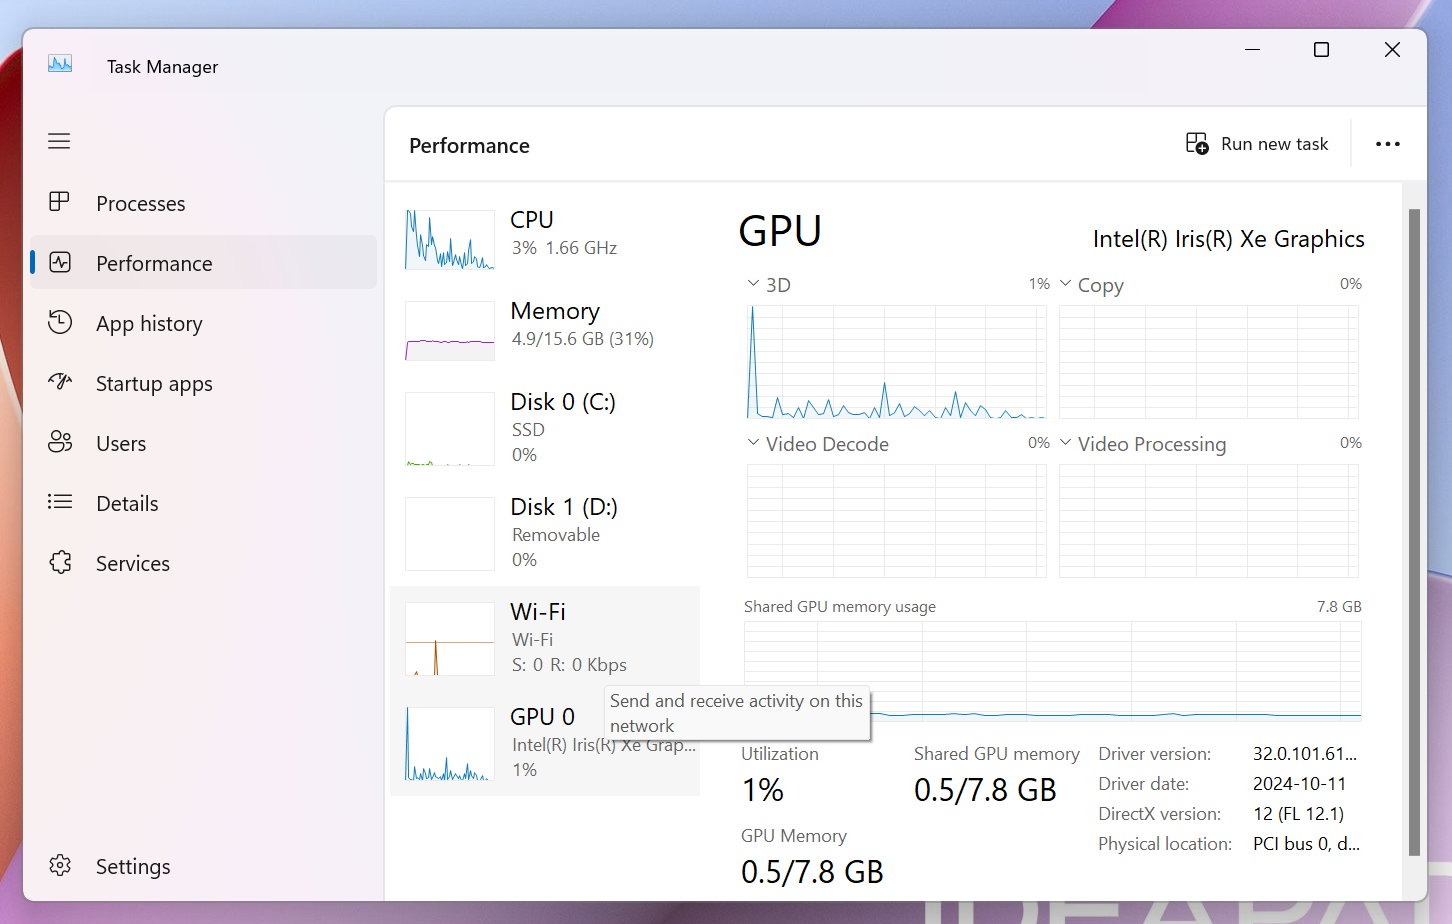Select the Wi-Fi title in the resource list
Screen dimensions: 1452x924
coord(538,612)
